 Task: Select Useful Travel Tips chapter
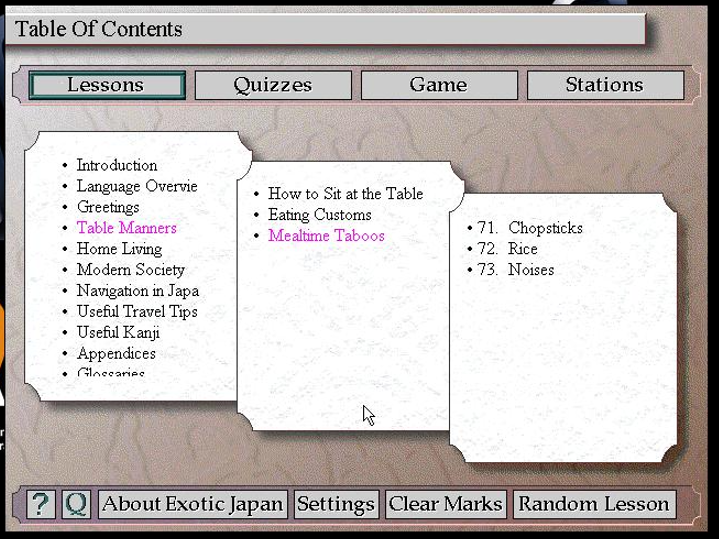point(137,311)
